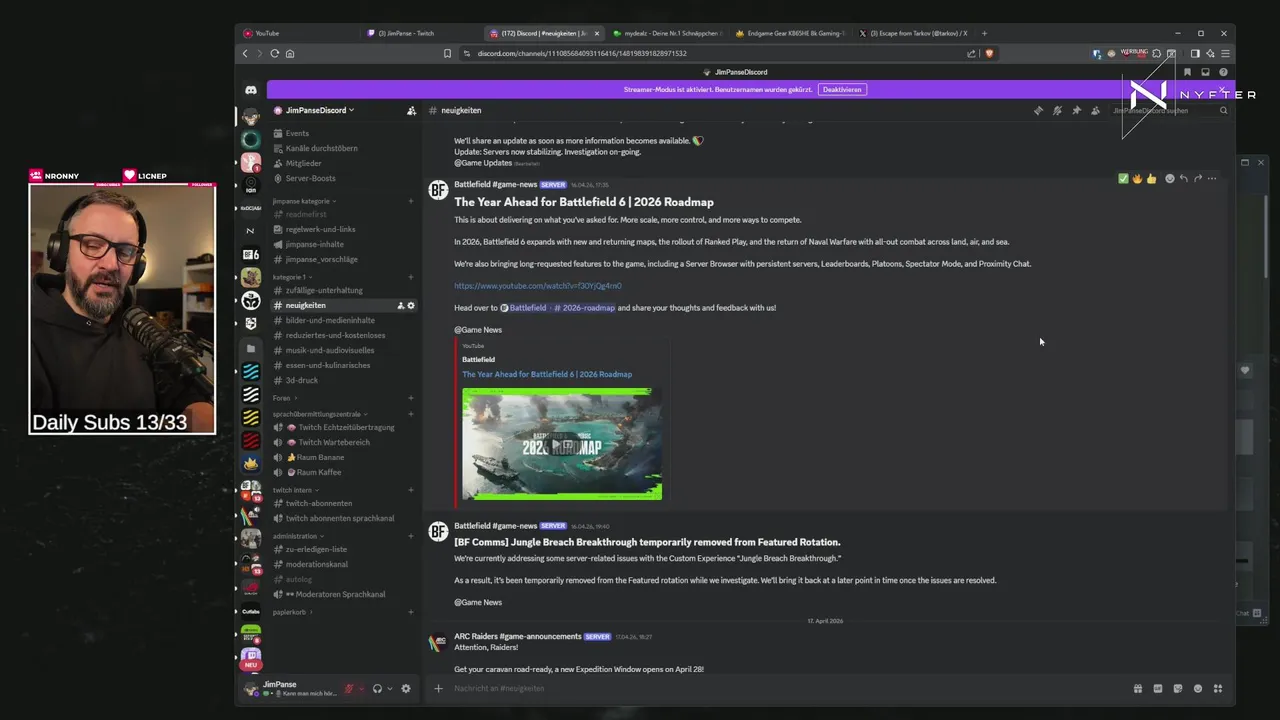The image size is (1280, 720).
Task: Open the audio output options dropdown
Action: click(x=389, y=688)
